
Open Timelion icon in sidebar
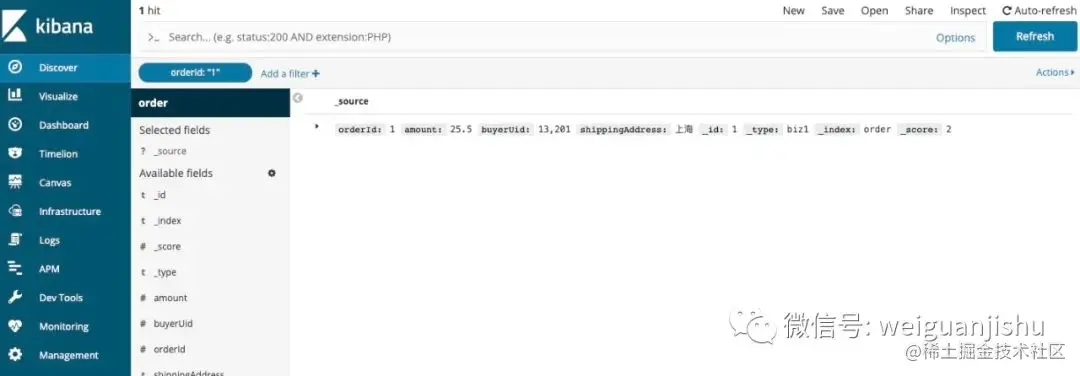pos(15,154)
